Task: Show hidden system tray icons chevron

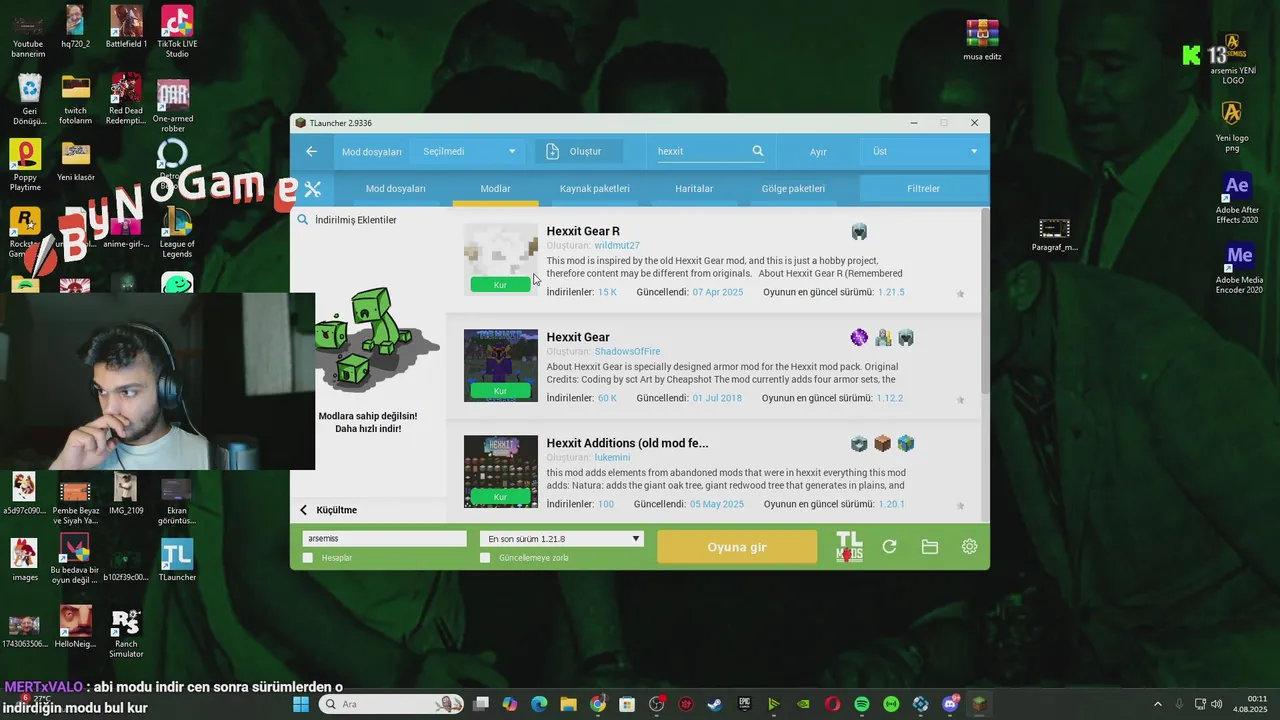Action: point(1158,704)
